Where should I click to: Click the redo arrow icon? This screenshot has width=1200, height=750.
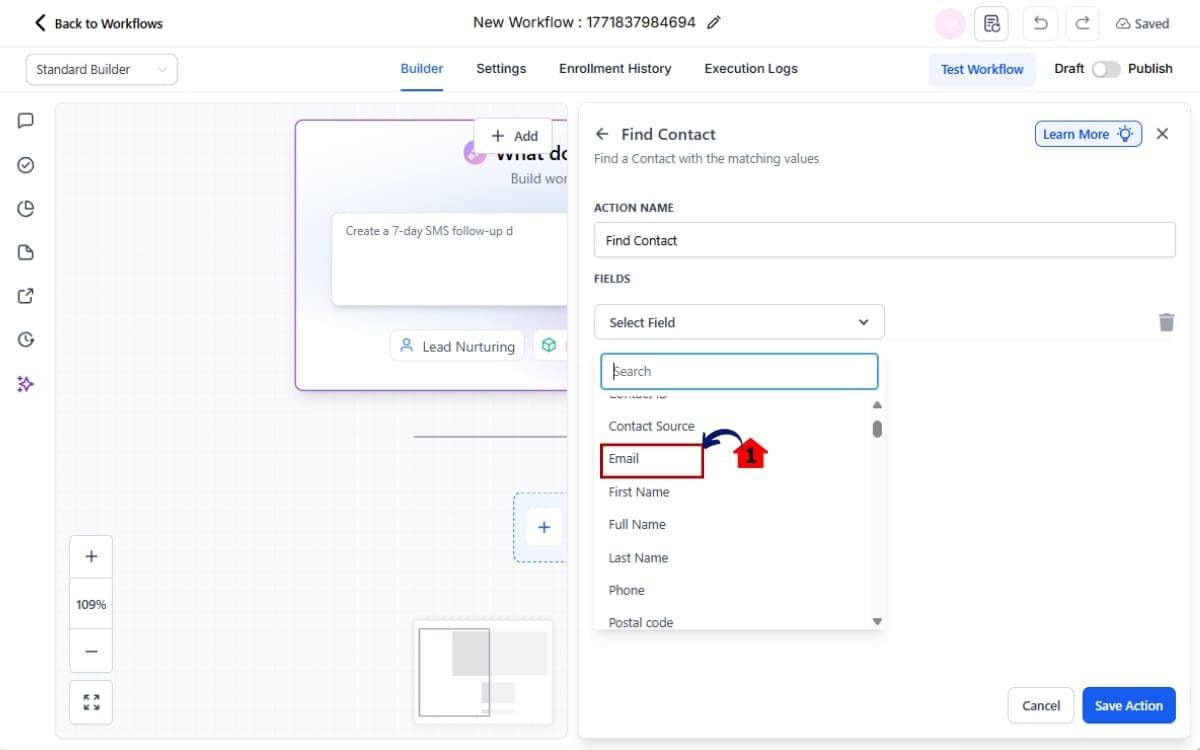[x=1082, y=23]
